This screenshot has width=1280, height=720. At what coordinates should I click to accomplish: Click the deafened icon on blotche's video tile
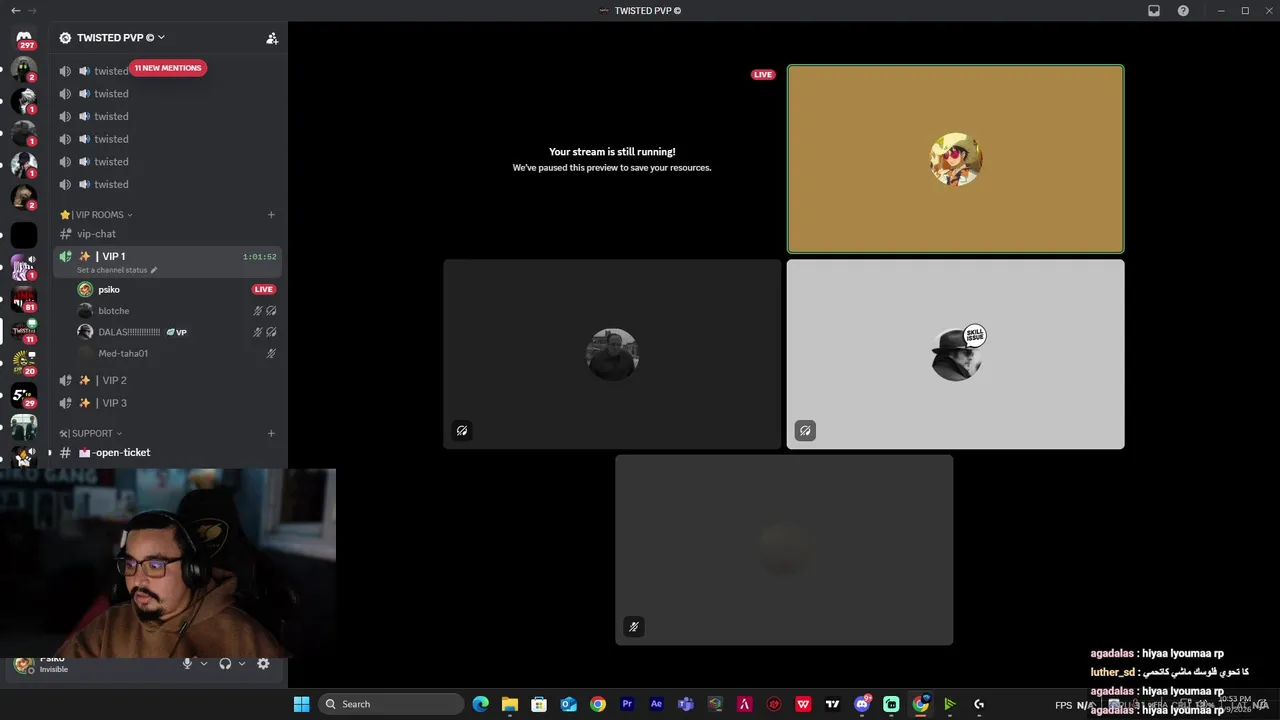[x=462, y=431]
